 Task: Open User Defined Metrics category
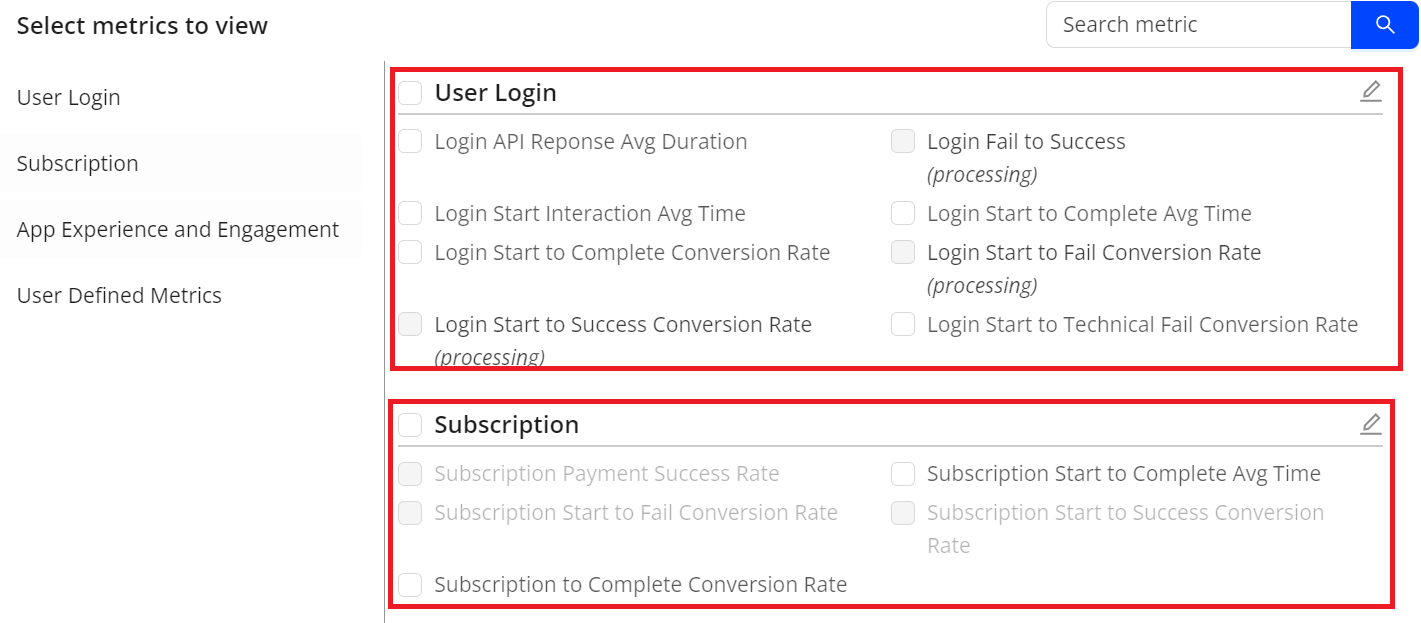pyautogui.click(x=119, y=296)
